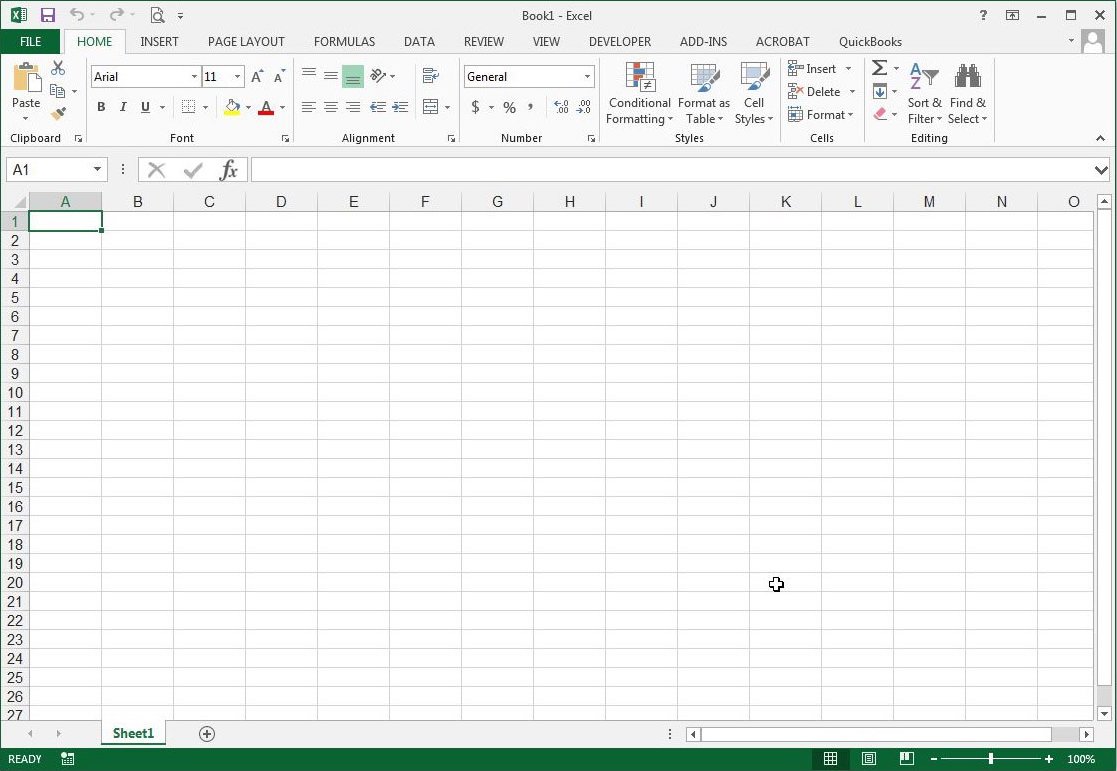Switch to Page Layout view in status bar
This screenshot has width=1117, height=771.
pyautogui.click(x=869, y=758)
